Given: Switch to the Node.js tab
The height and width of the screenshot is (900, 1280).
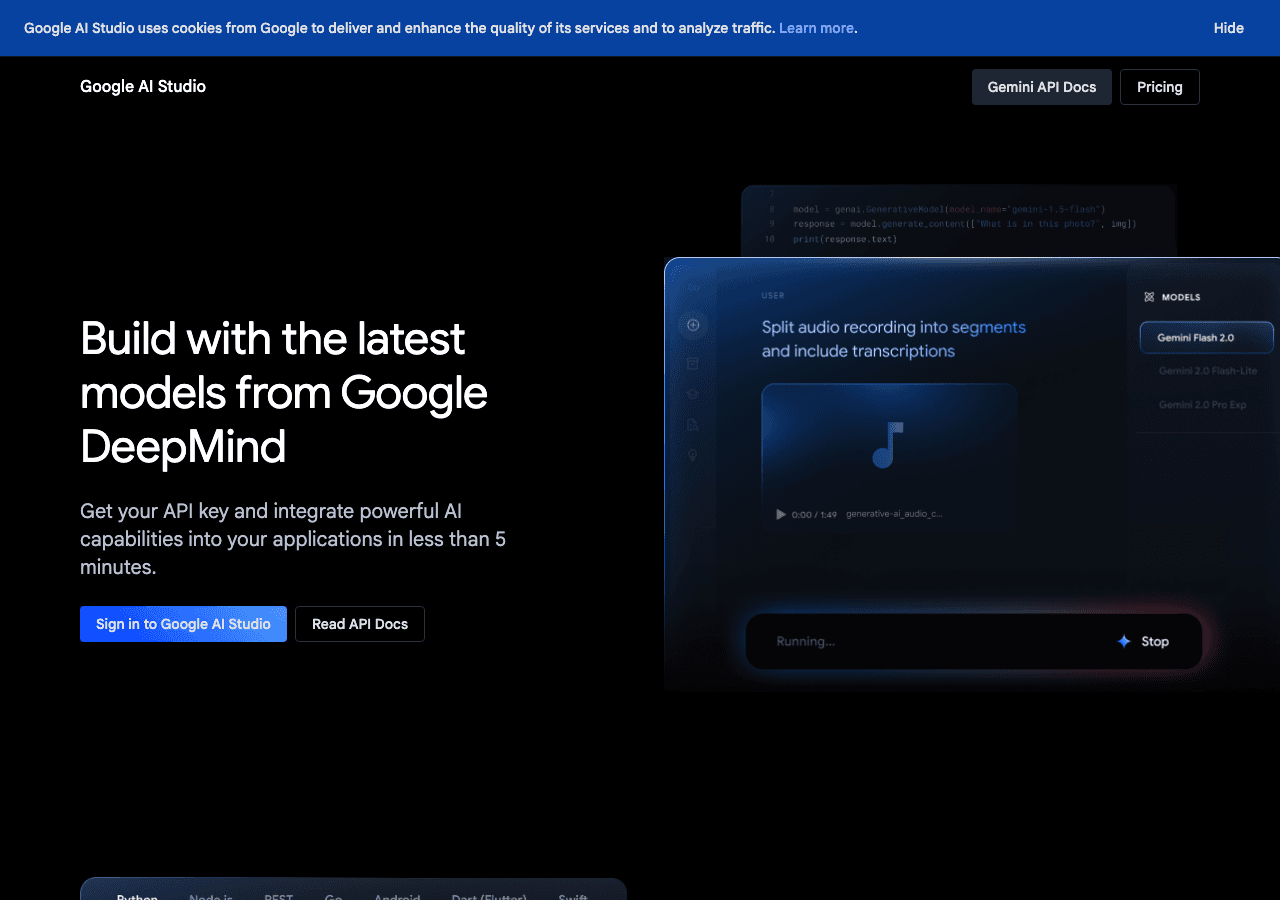Looking at the screenshot, I should tap(210, 895).
